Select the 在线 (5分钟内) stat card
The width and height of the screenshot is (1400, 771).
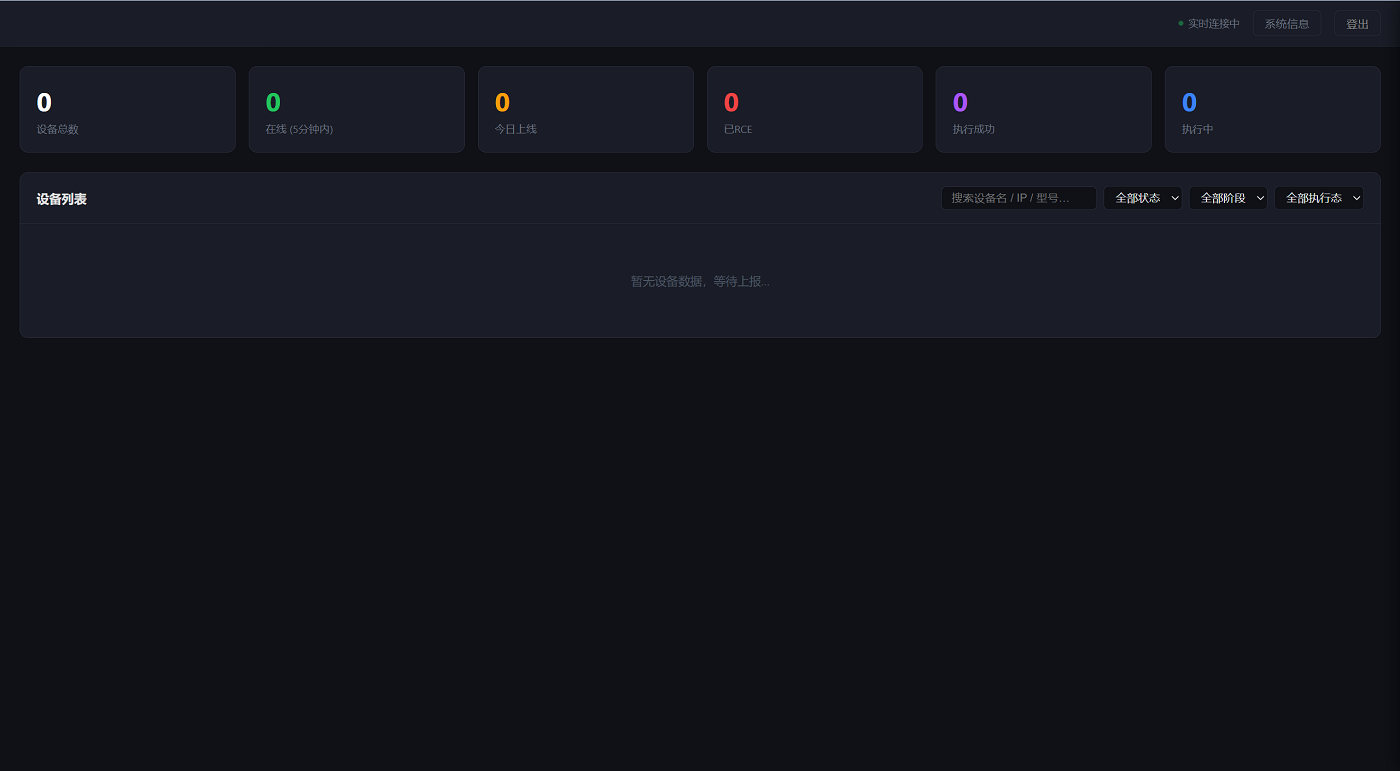(357, 109)
